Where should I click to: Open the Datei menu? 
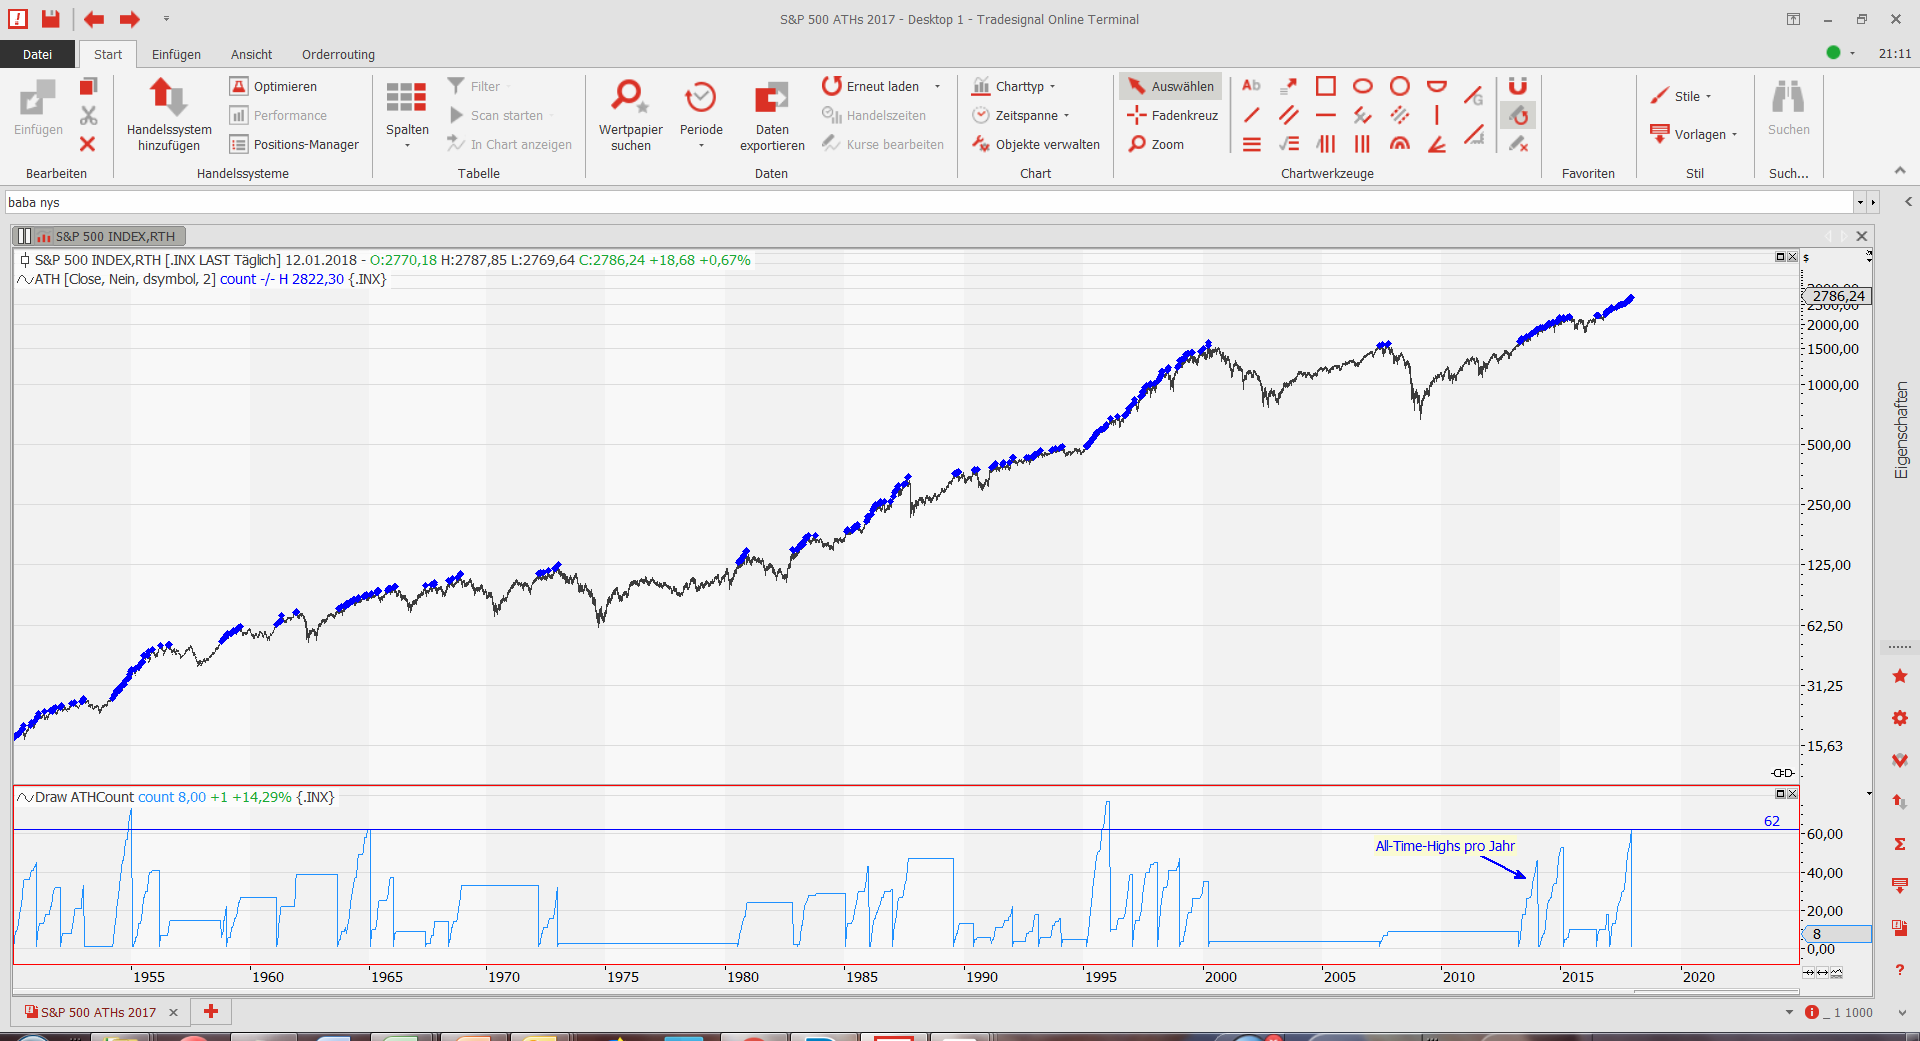tap(37, 55)
